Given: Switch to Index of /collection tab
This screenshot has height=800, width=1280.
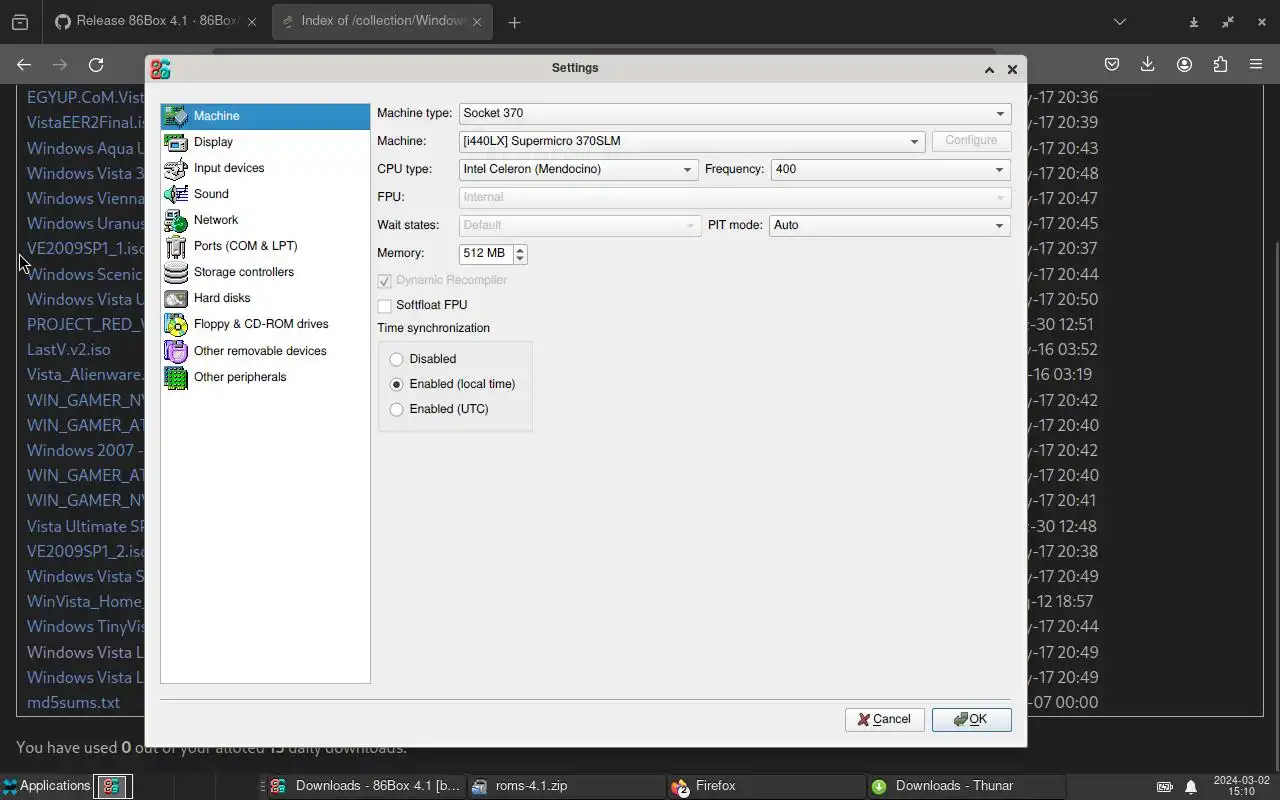Looking at the screenshot, I should [382, 22].
